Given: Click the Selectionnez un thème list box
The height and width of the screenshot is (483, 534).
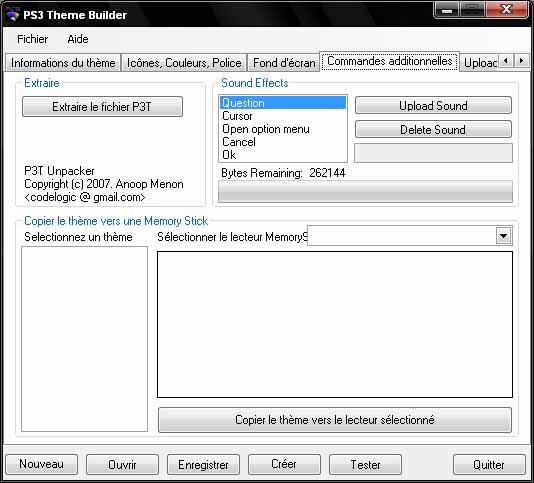Looking at the screenshot, I should (84, 339).
